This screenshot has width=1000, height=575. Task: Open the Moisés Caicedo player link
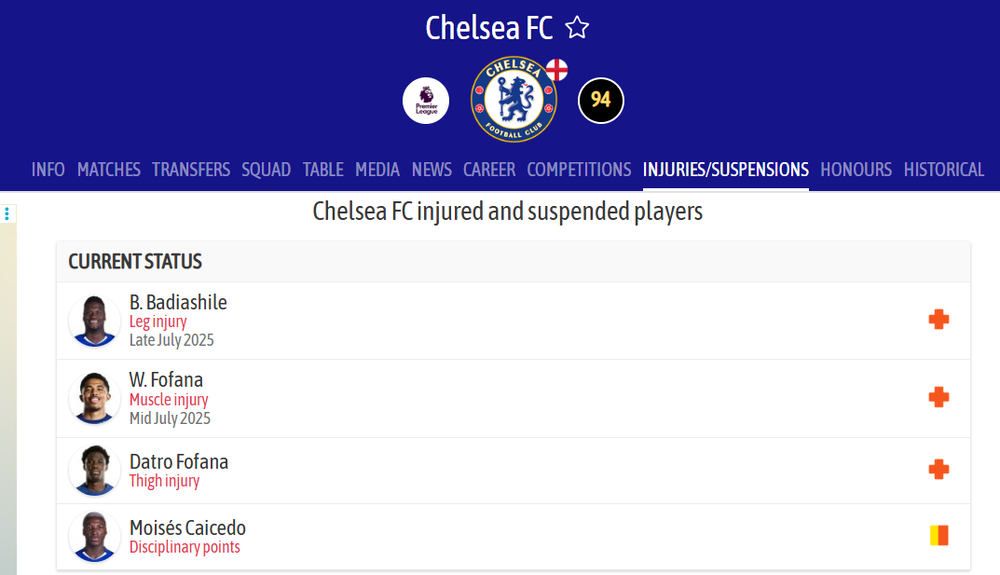click(188, 528)
